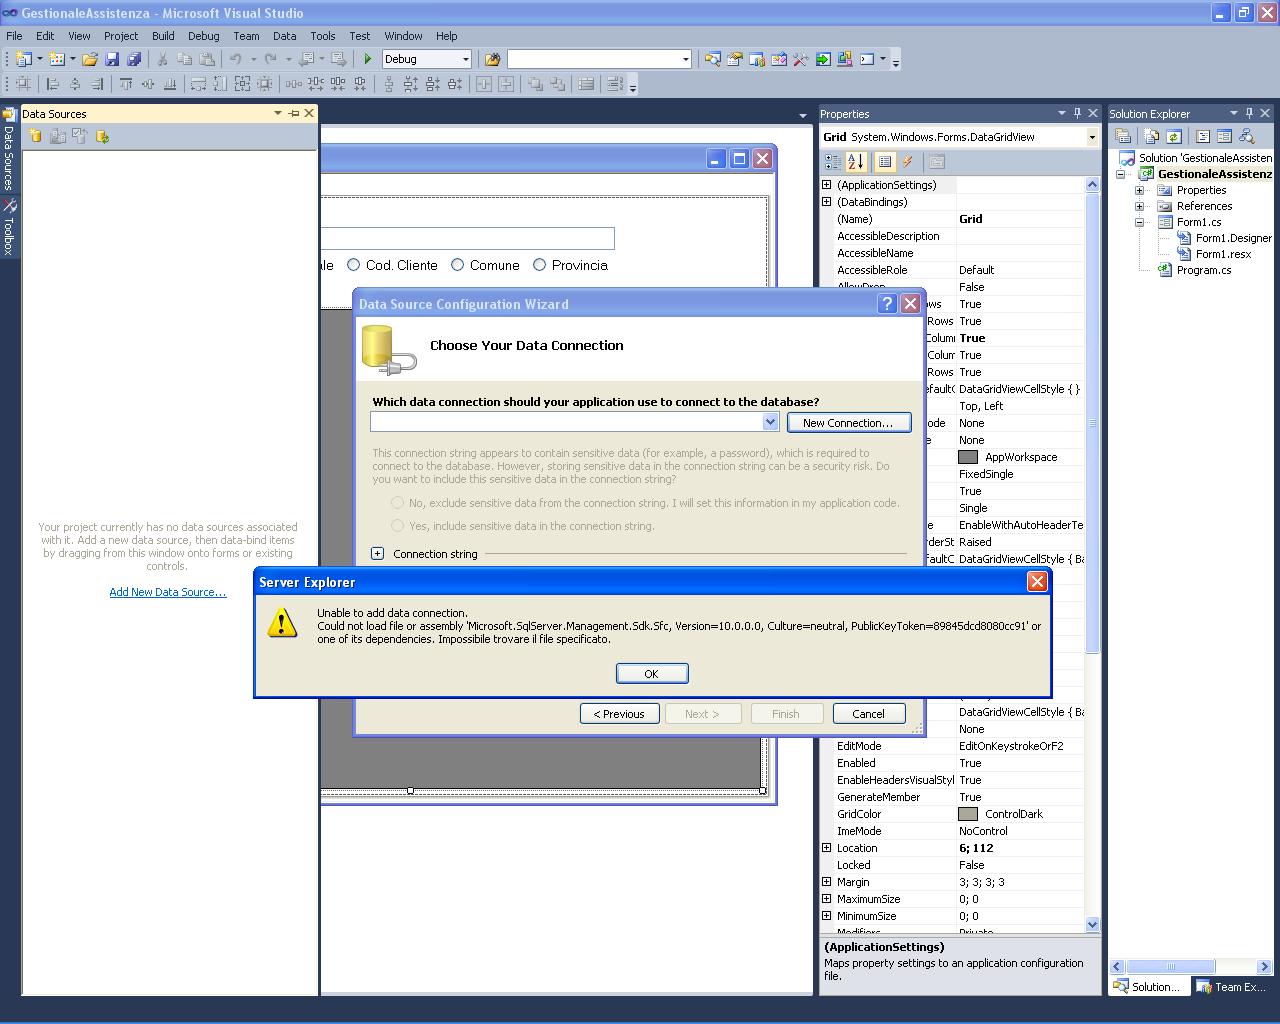Click the Save All icon
This screenshot has width=1280, height=1024.
pos(134,59)
